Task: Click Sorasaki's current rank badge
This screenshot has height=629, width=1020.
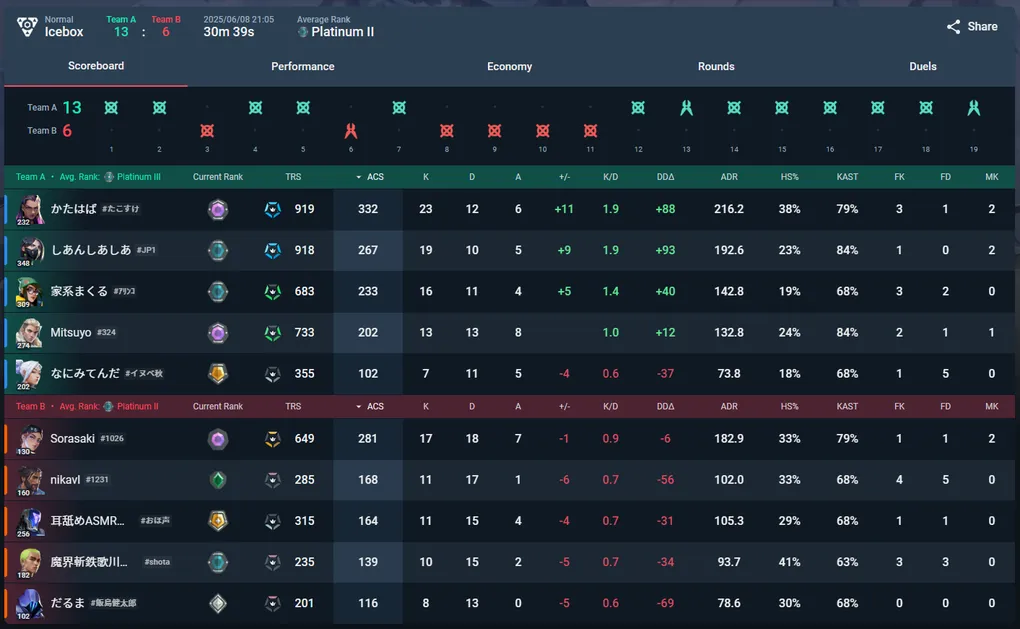Action: click(218, 439)
